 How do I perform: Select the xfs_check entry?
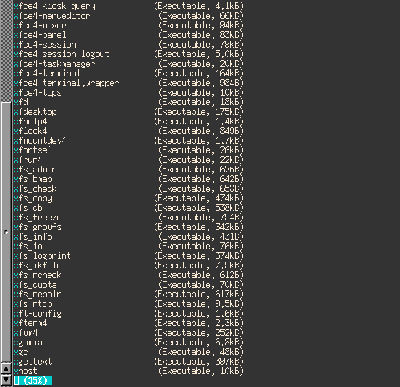pos(129,188)
